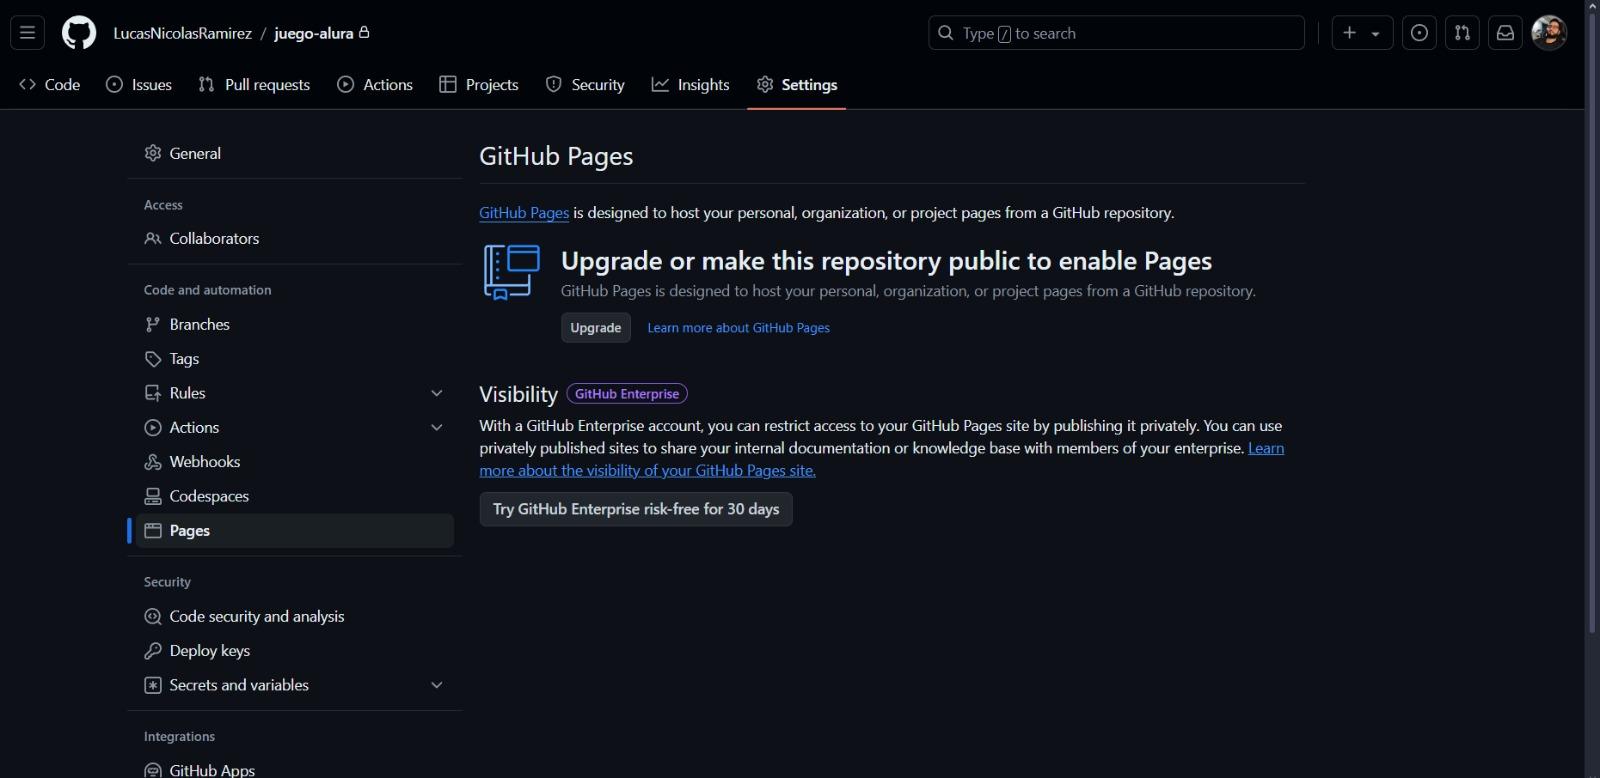Open Branches settings page
This screenshot has width=1600, height=778.
(x=295, y=324)
